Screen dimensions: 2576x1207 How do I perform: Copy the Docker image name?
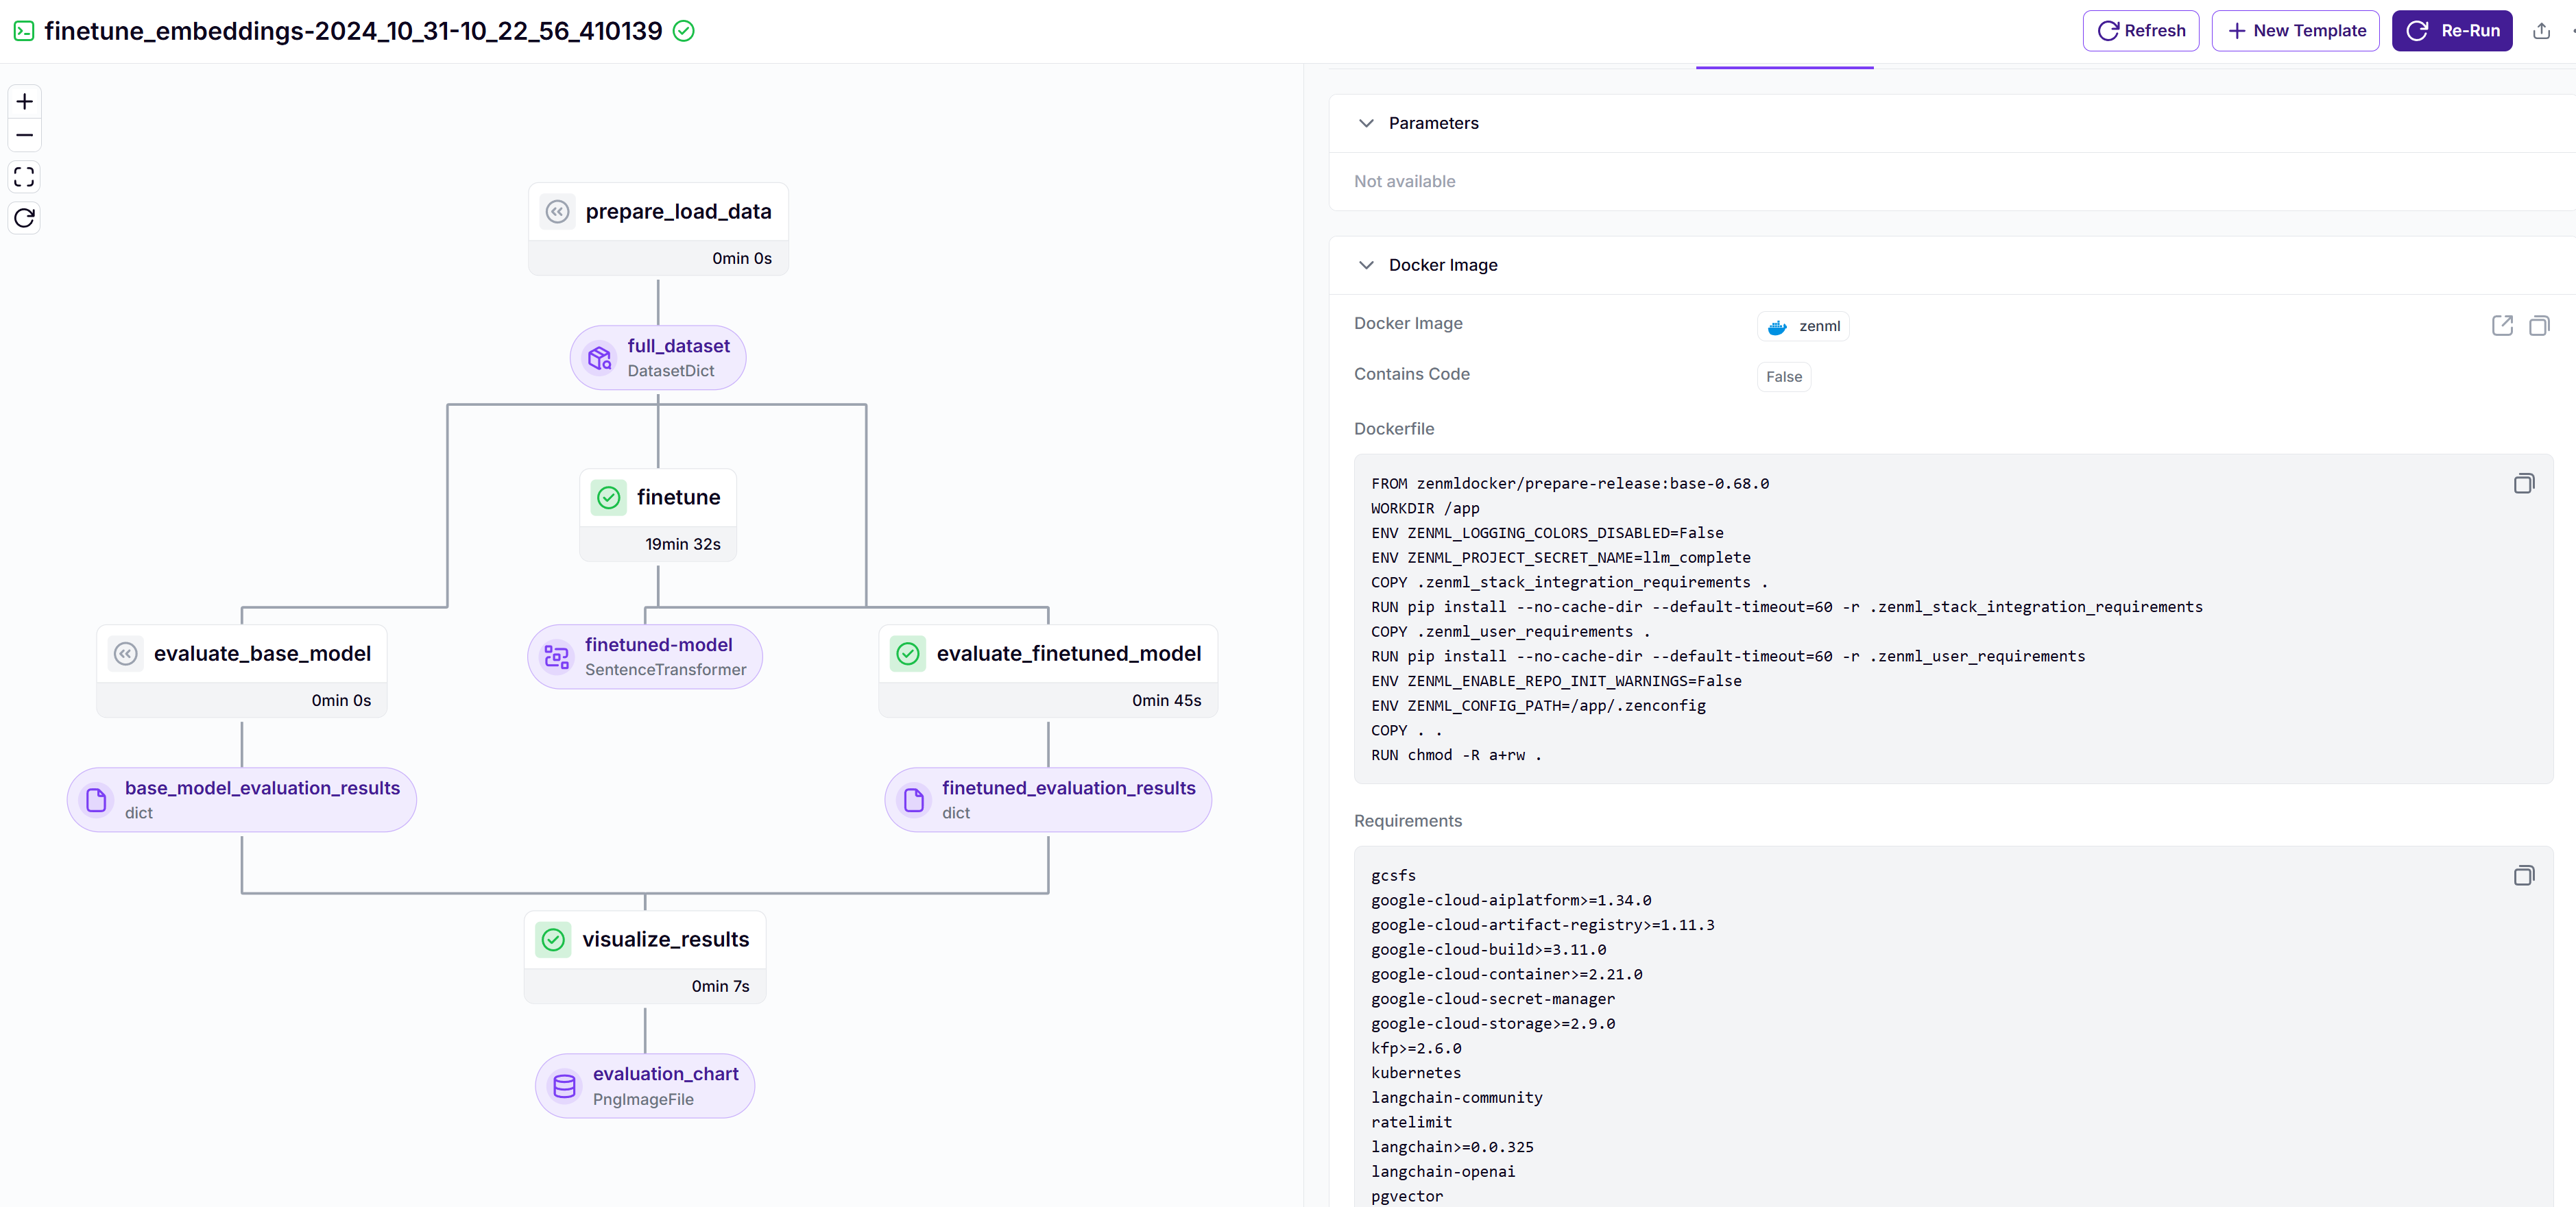click(2538, 326)
